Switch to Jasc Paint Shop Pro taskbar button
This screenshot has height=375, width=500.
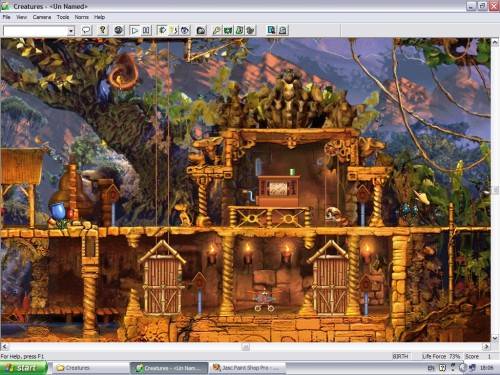coord(249,368)
